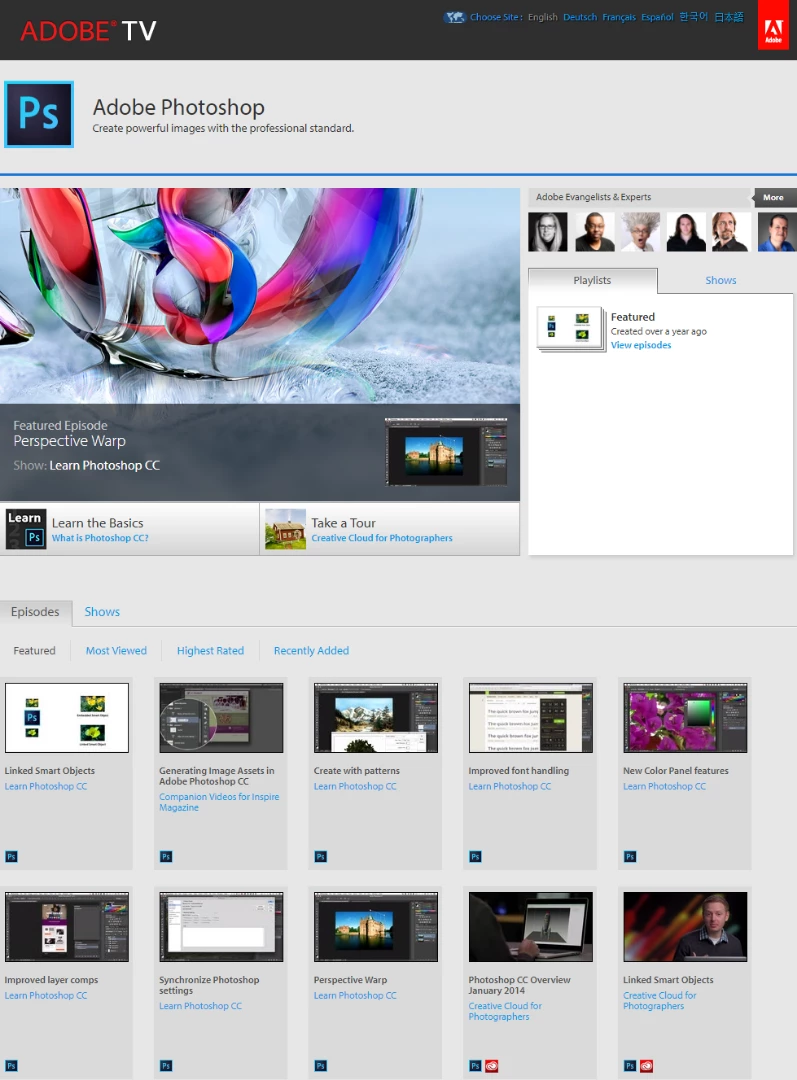Open Generating Image Assets episode thumbnail

(x=221, y=718)
